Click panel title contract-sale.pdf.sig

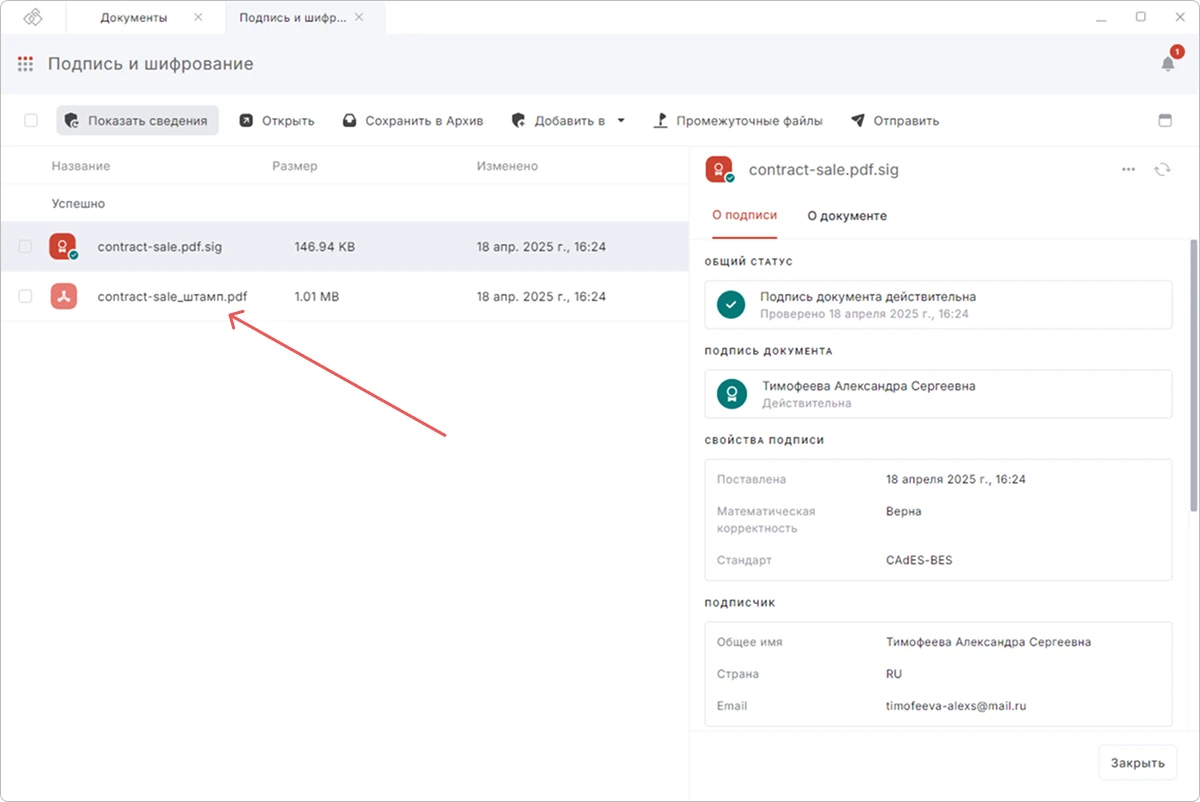[824, 170]
